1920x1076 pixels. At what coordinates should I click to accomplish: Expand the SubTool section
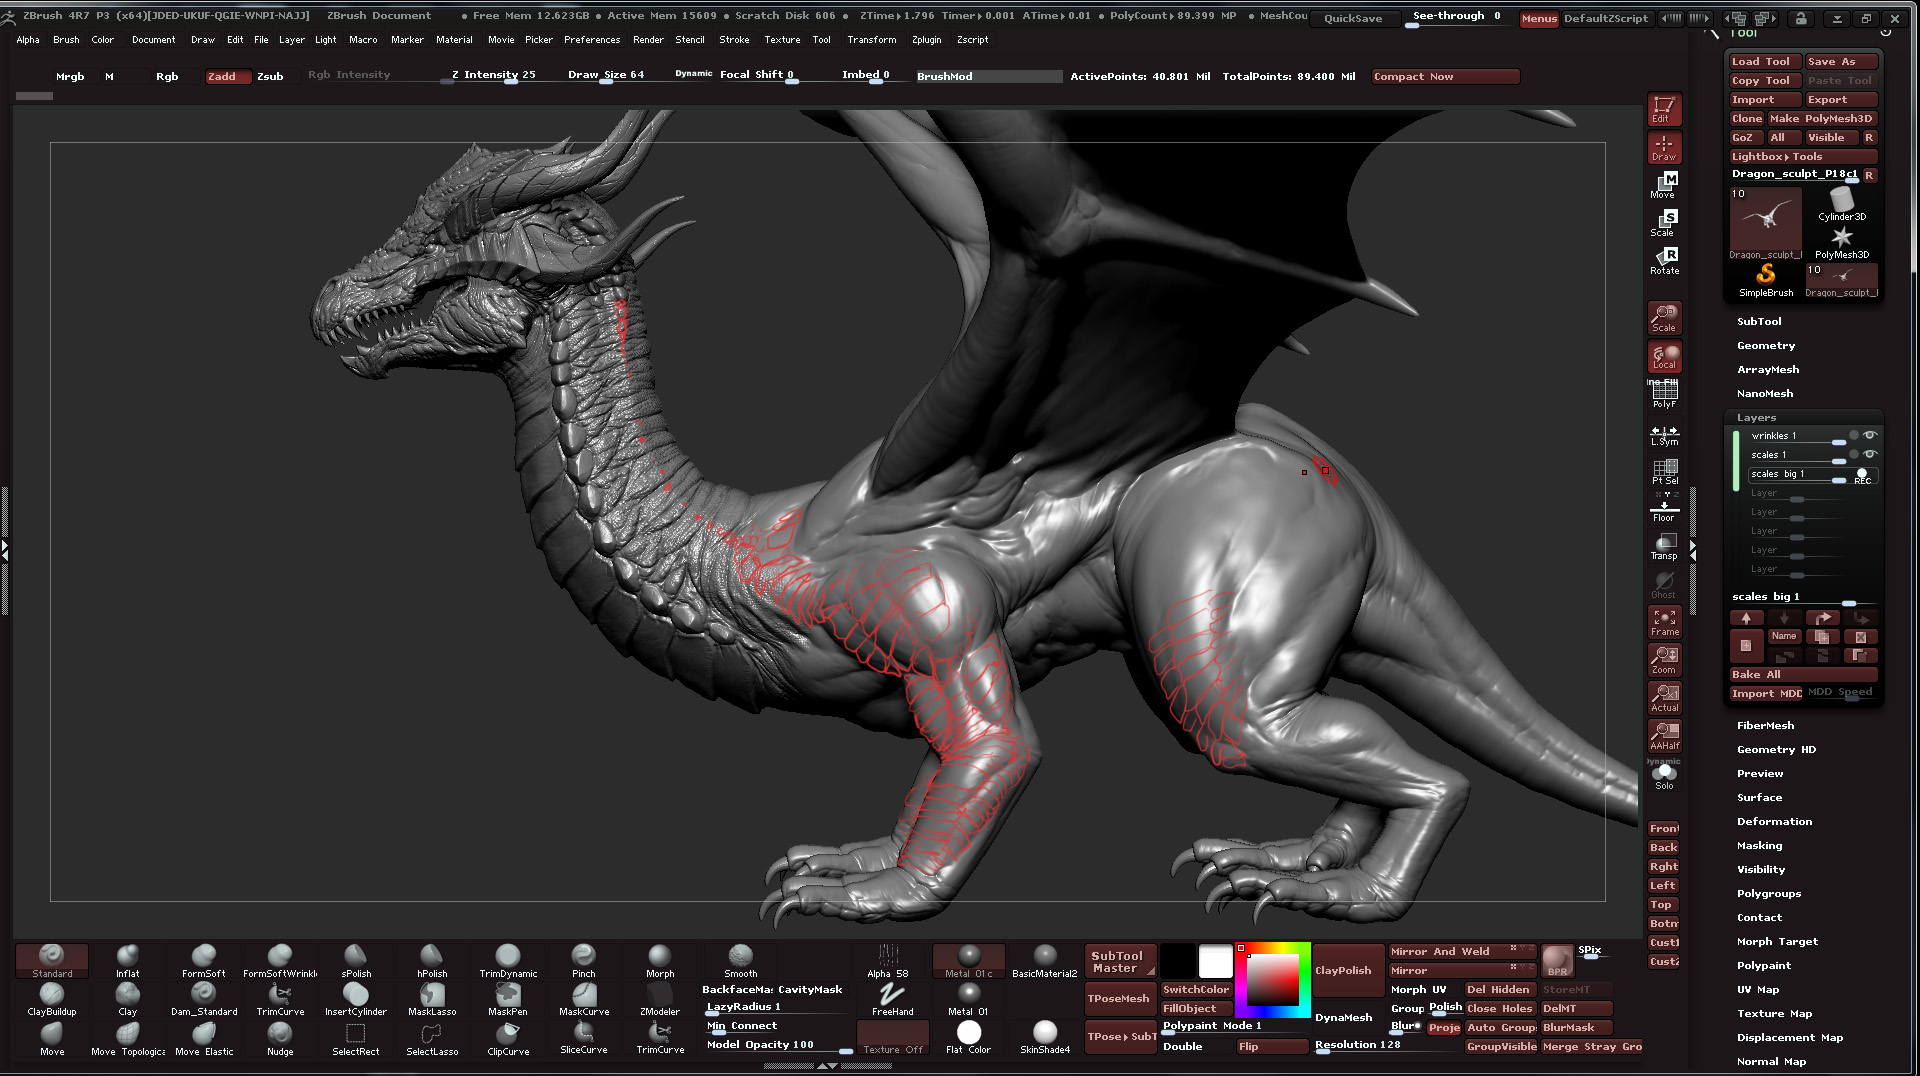coord(1759,321)
